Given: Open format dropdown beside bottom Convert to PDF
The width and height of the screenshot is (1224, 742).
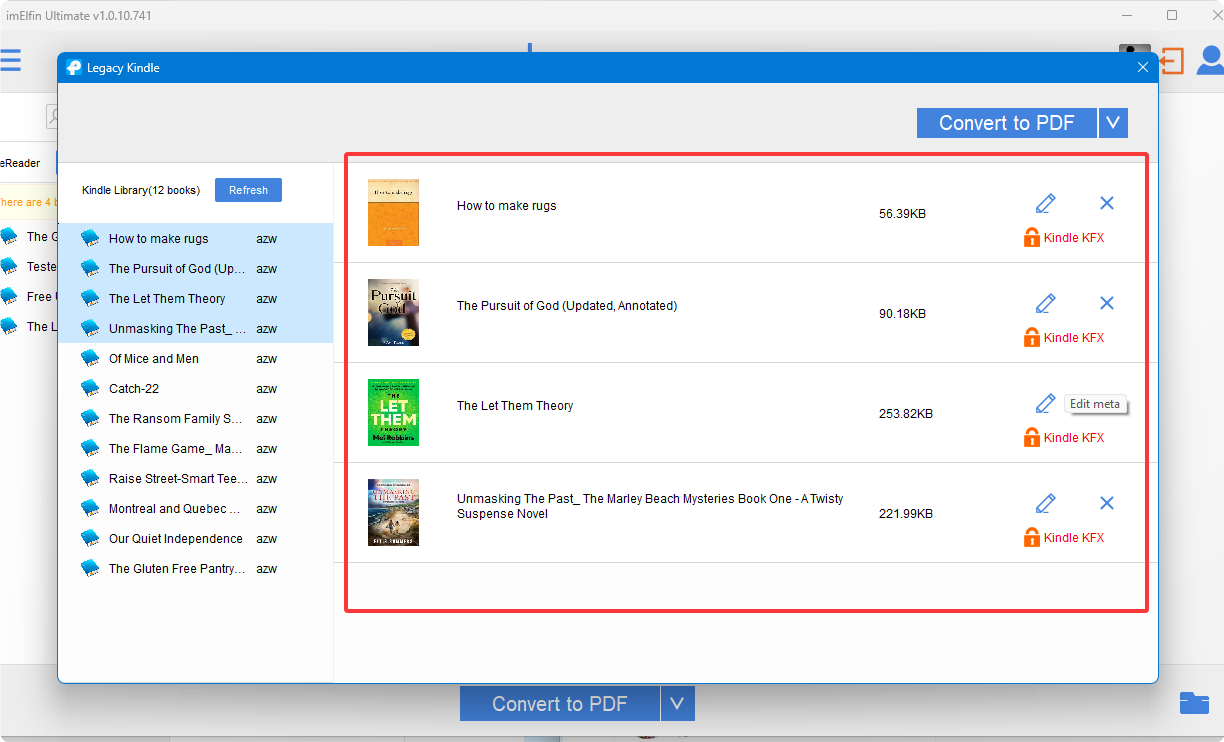Looking at the screenshot, I should 677,704.
